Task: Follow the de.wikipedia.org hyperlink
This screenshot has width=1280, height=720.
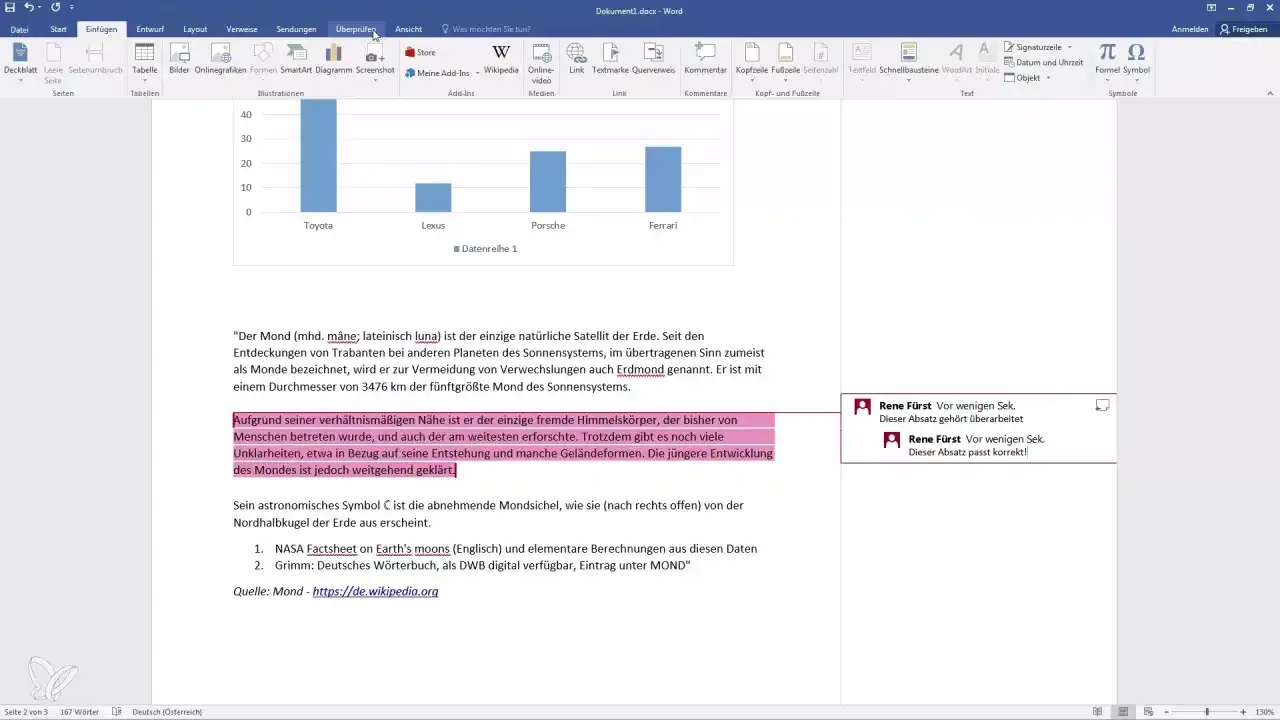Action: pyautogui.click(x=375, y=591)
